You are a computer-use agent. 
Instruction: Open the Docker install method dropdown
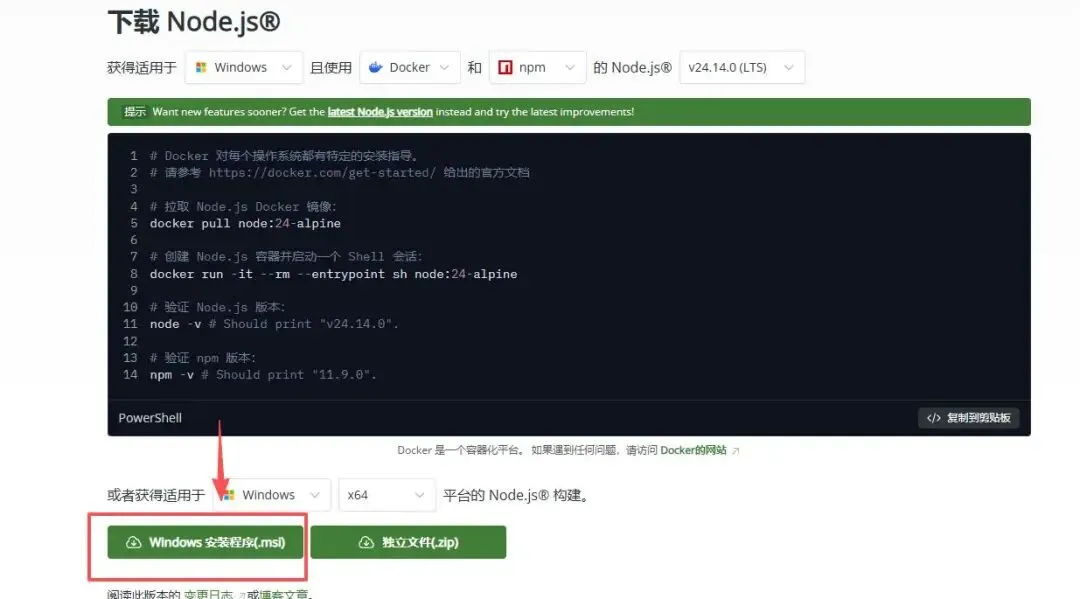coord(410,67)
